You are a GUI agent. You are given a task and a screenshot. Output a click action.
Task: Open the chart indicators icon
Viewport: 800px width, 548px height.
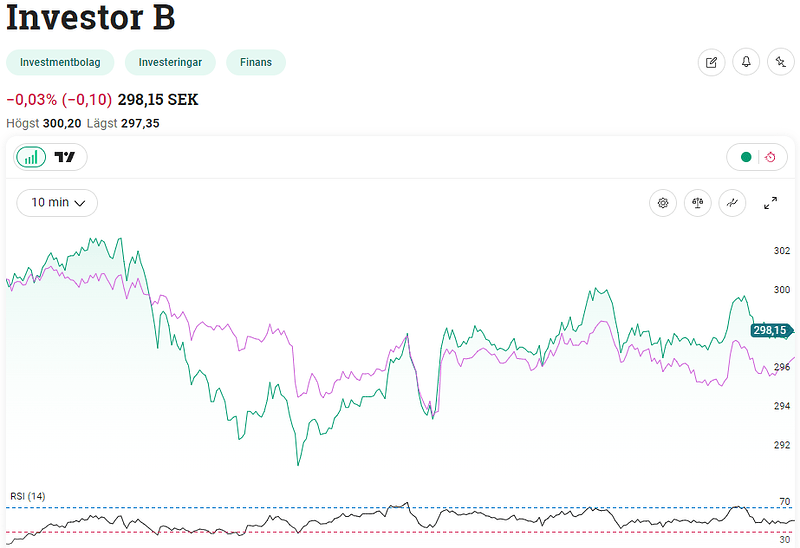click(x=732, y=203)
